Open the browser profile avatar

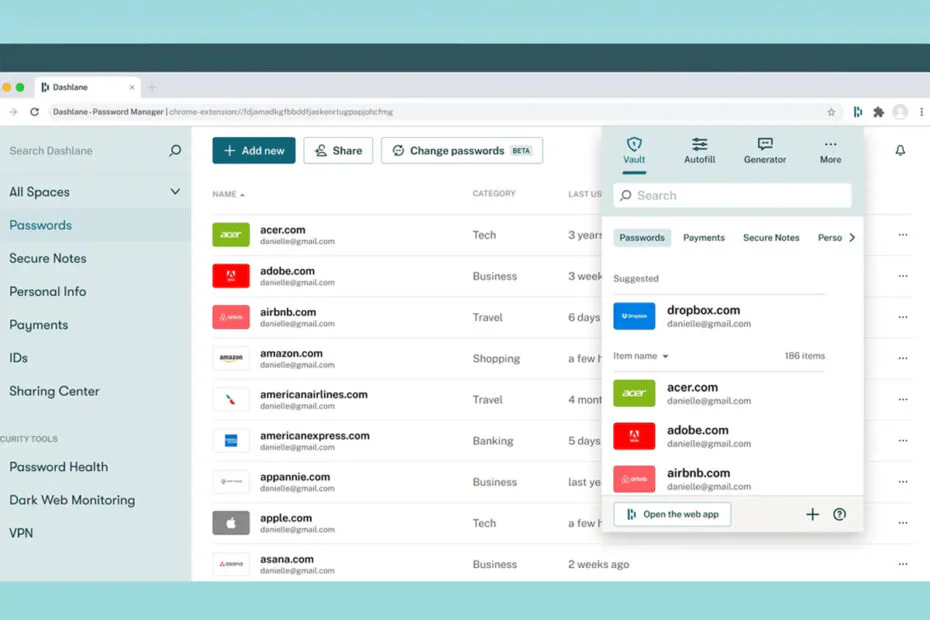pyautogui.click(x=900, y=112)
